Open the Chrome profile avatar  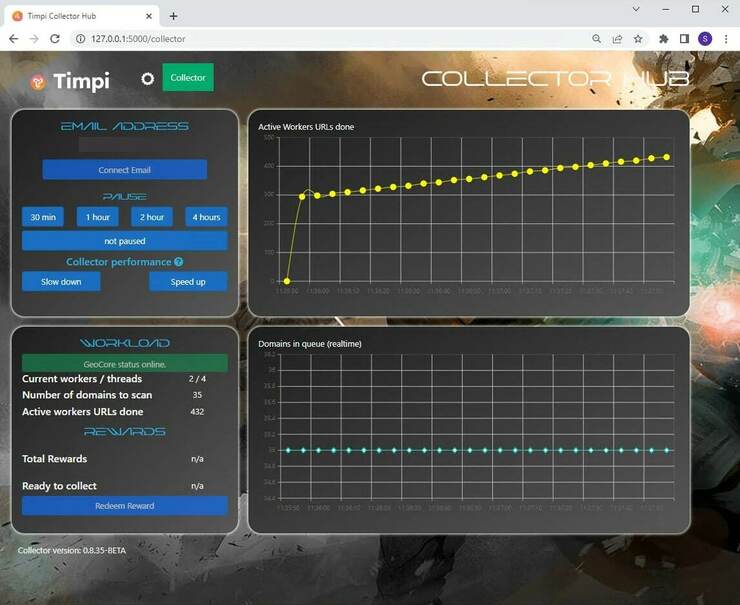[x=705, y=39]
